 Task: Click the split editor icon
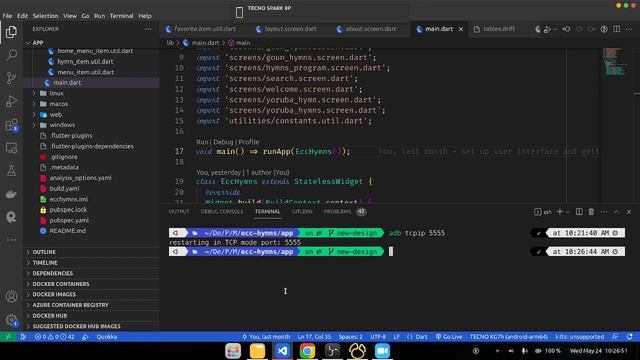pos(616,29)
